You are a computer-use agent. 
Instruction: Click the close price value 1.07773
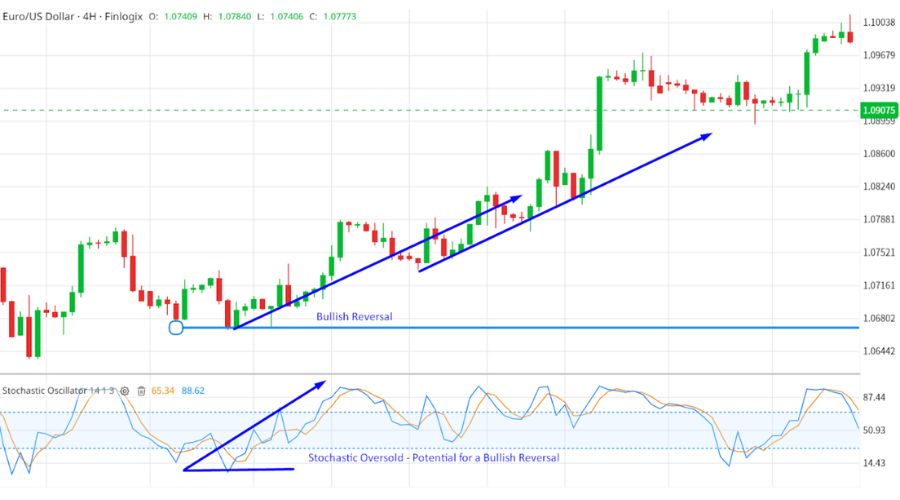pos(339,17)
